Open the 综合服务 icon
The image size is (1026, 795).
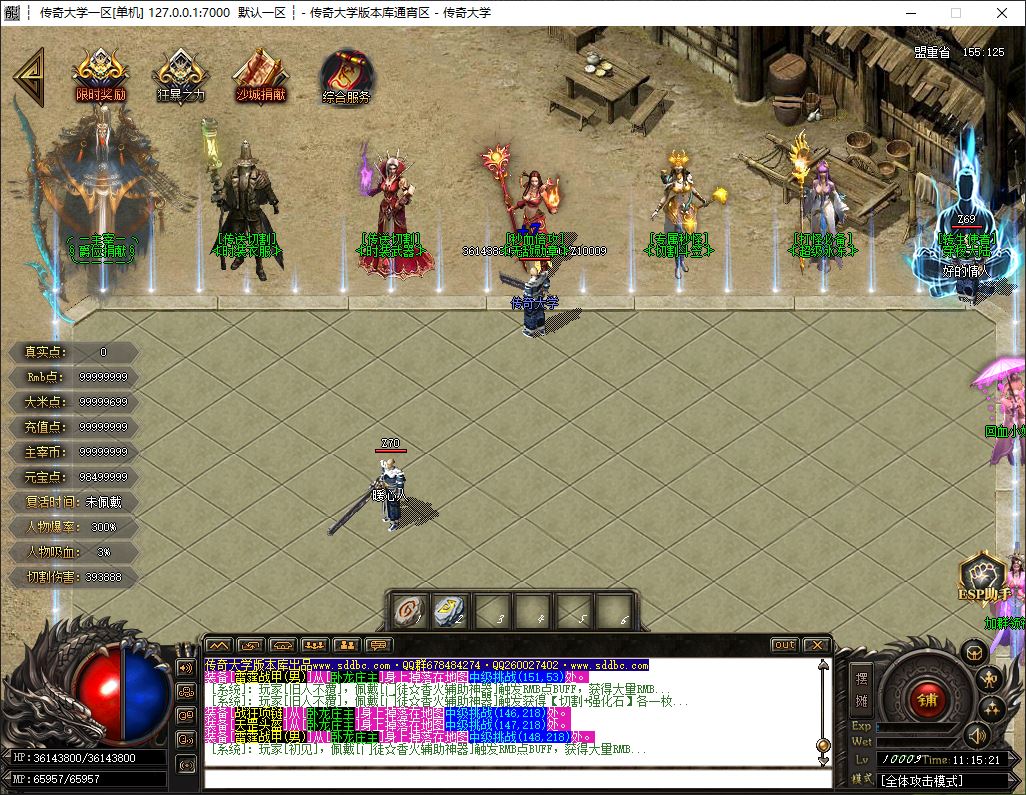[x=346, y=77]
